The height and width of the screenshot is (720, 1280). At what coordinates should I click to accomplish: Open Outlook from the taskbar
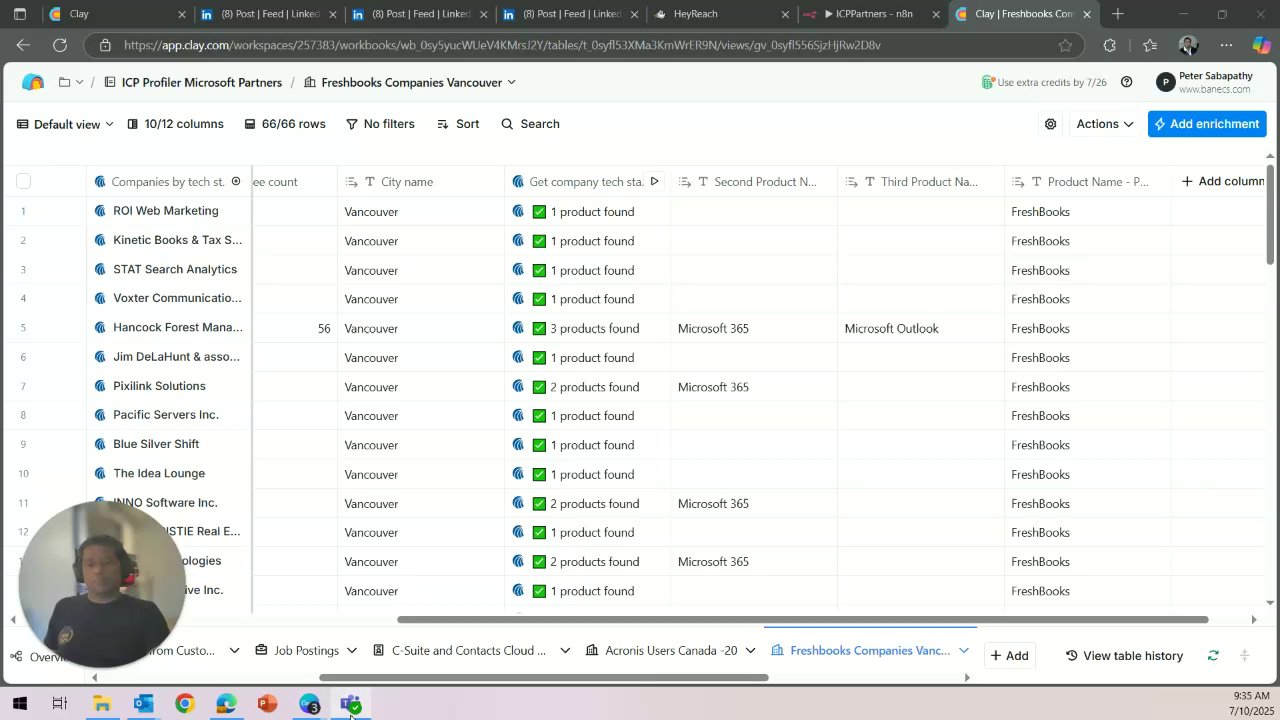pyautogui.click(x=143, y=704)
